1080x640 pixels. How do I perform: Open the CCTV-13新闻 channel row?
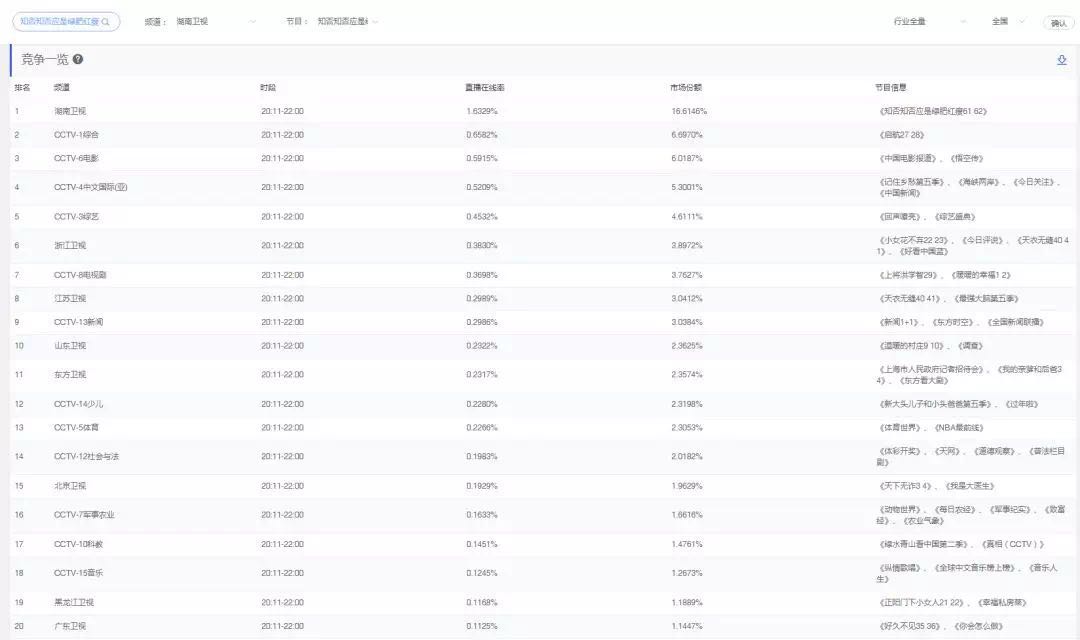click(78, 322)
